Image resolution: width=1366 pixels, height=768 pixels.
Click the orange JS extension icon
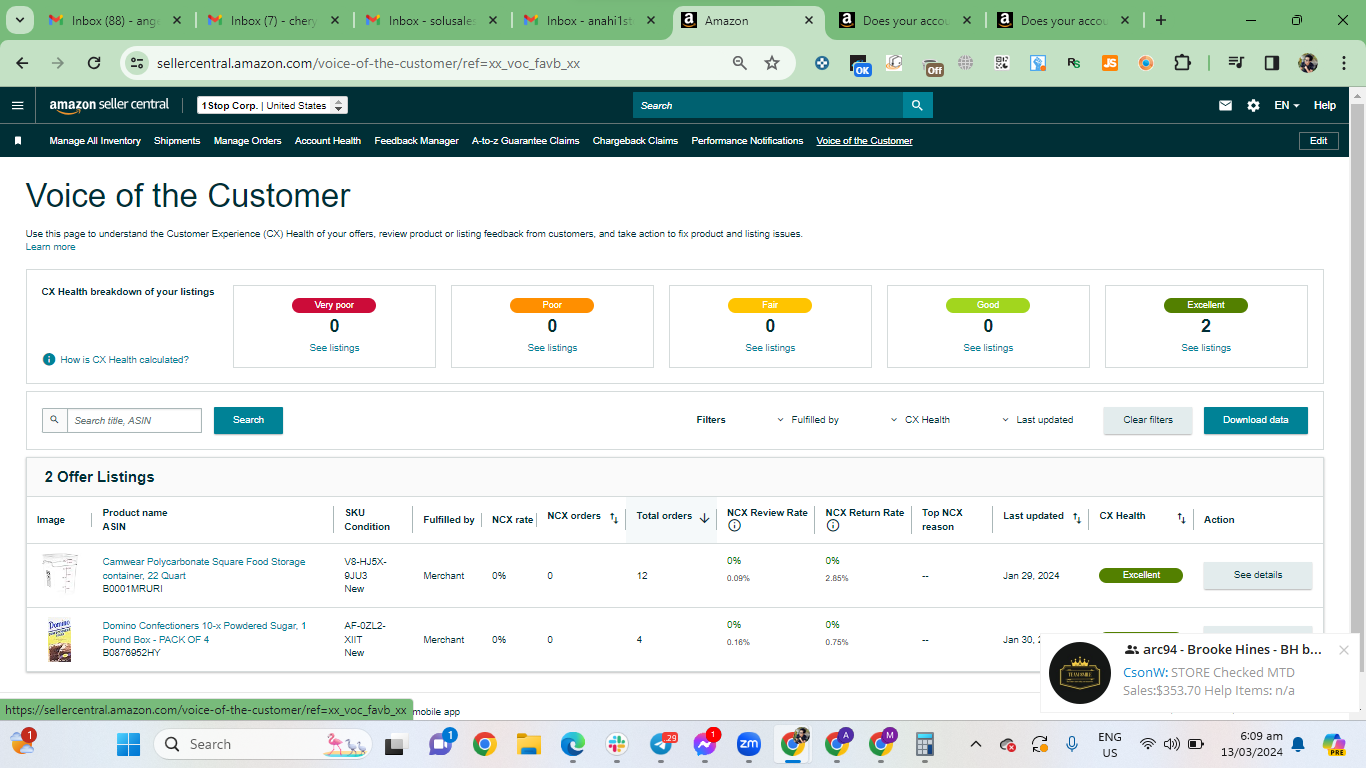tap(1110, 63)
